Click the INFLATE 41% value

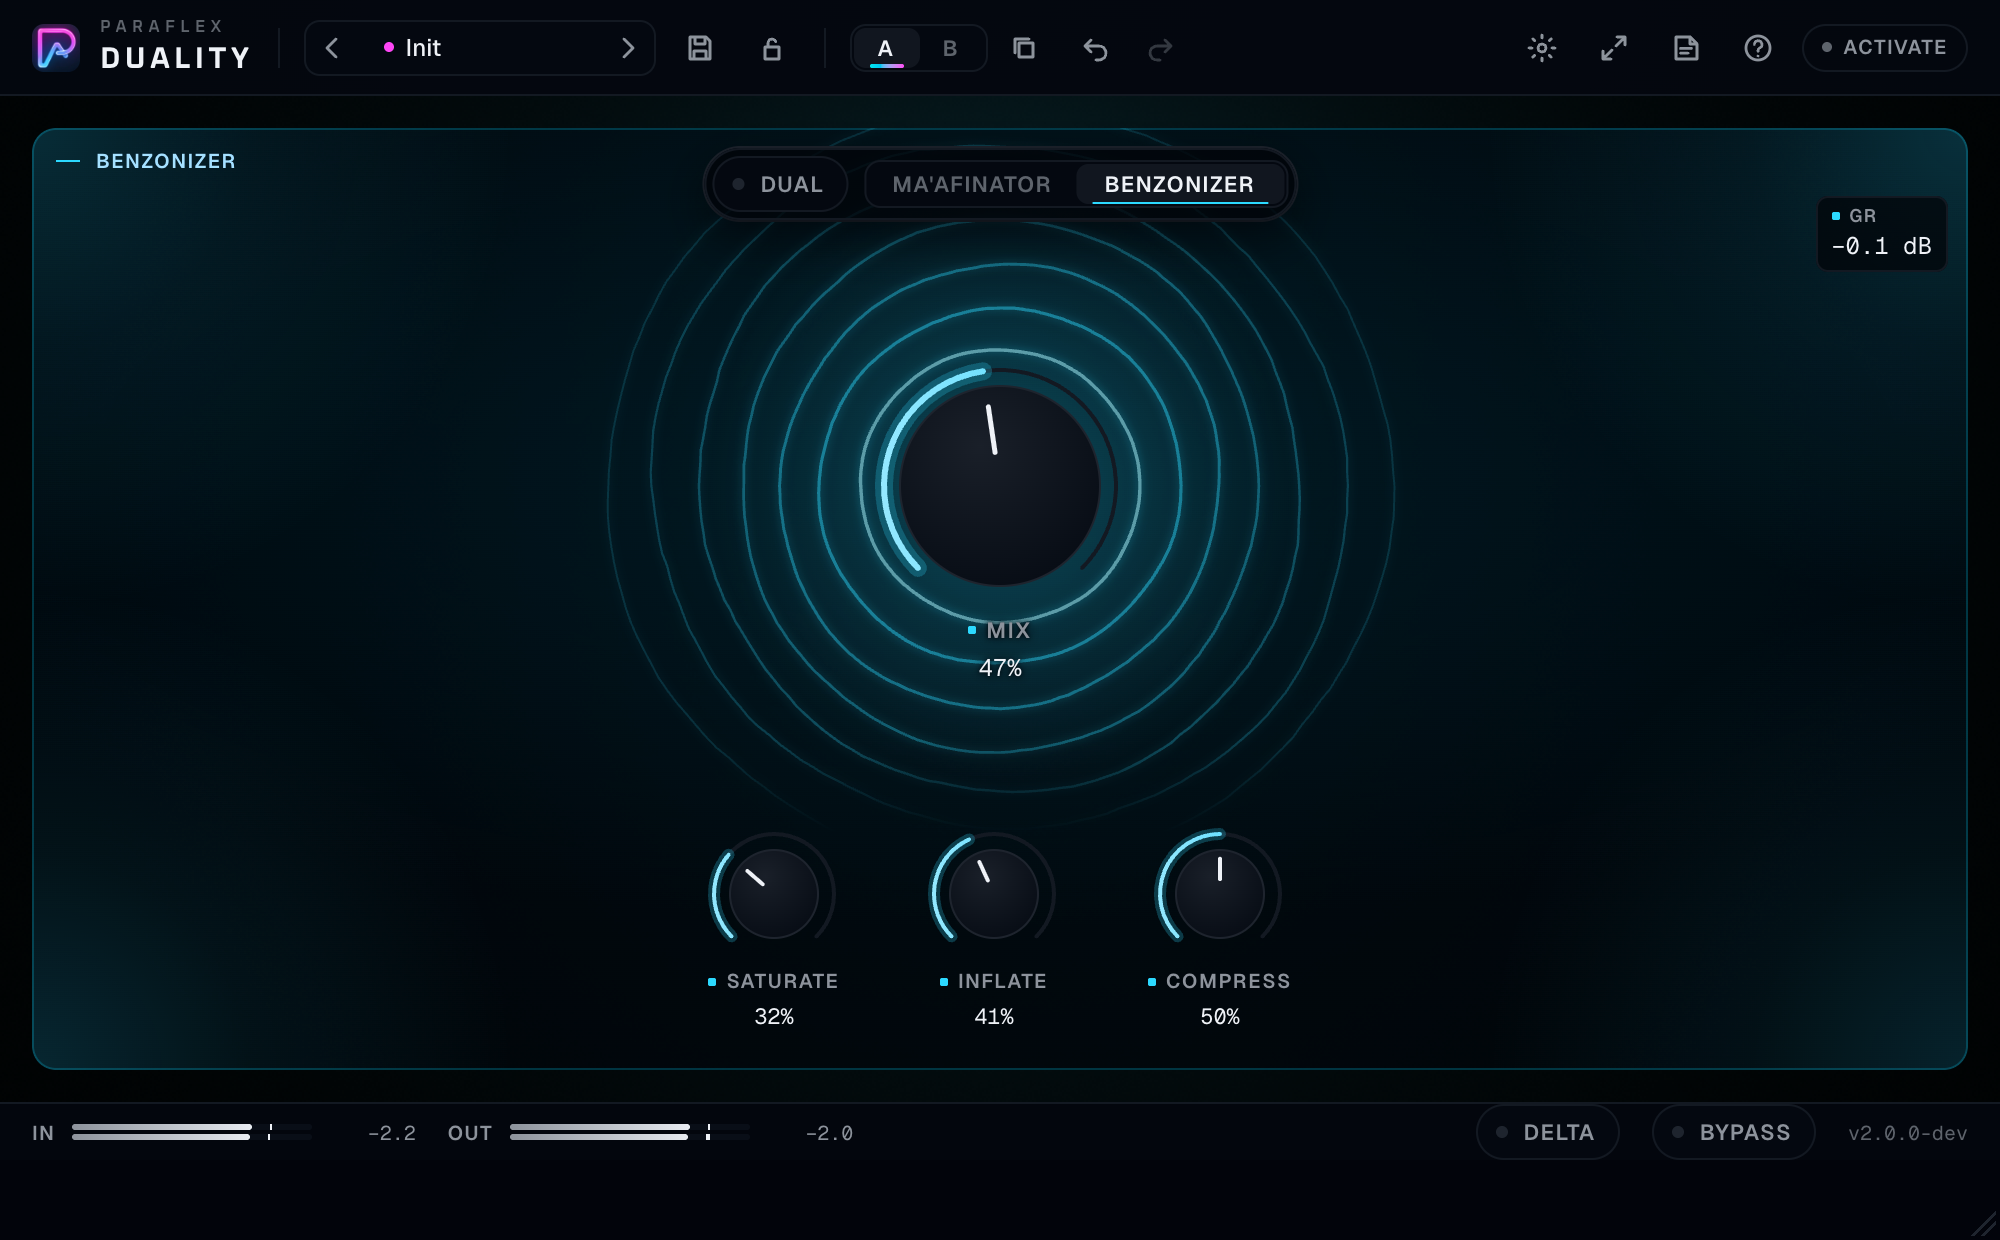[x=994, y=1016]
